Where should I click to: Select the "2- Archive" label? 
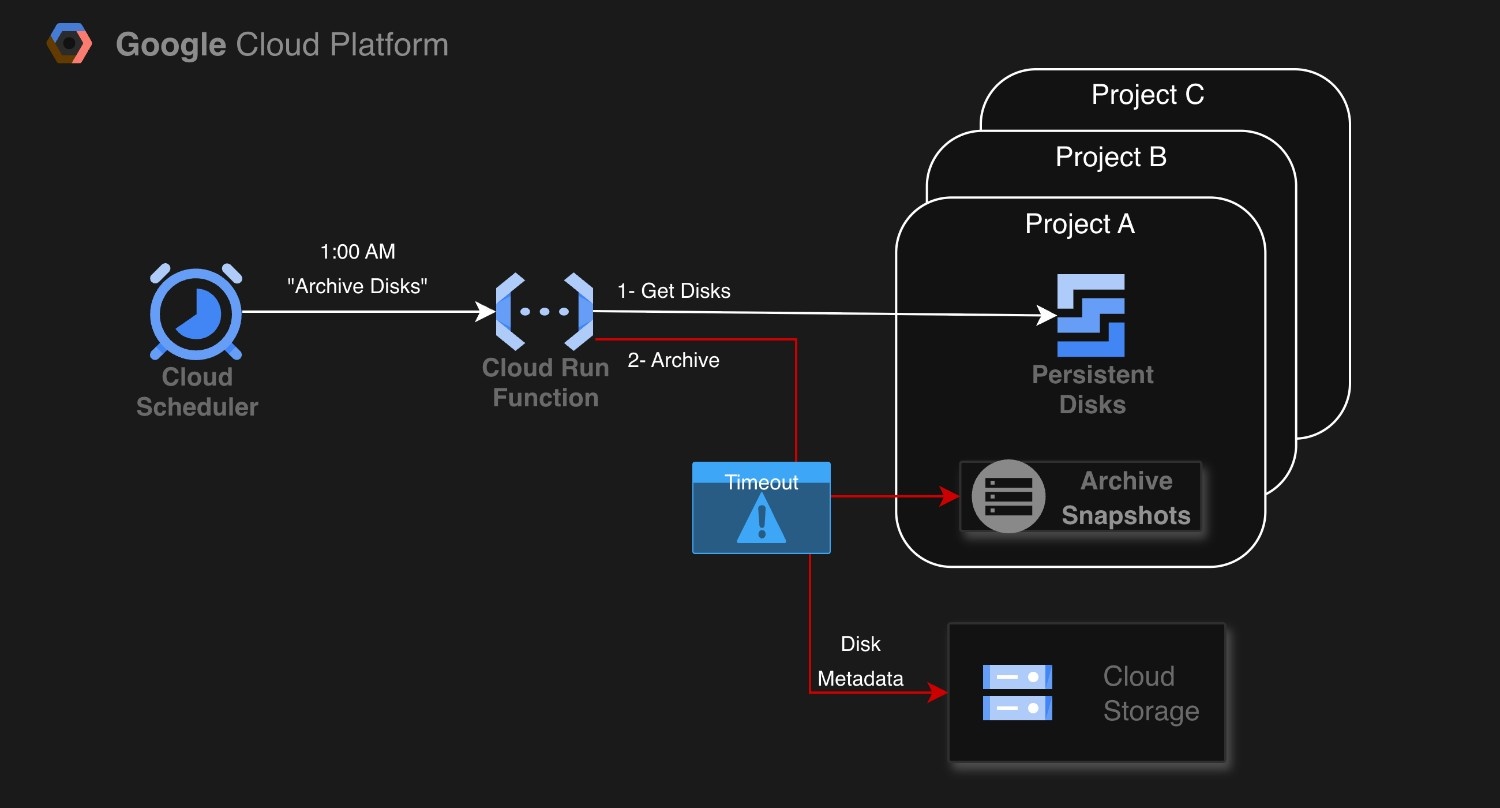pos(673,360)
